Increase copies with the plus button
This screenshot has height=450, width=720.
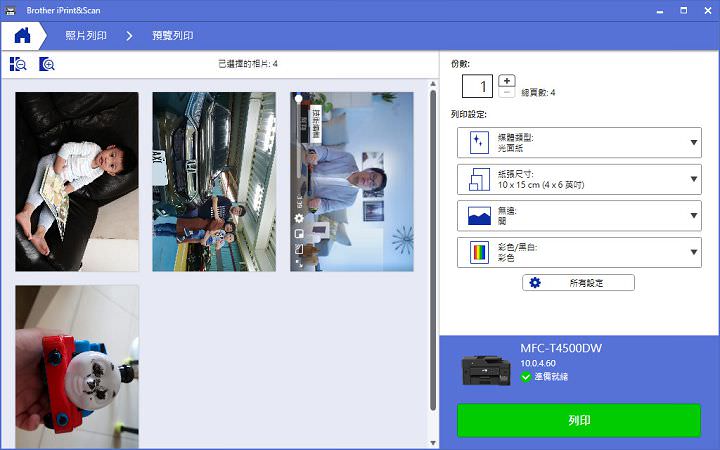(506, 80)
